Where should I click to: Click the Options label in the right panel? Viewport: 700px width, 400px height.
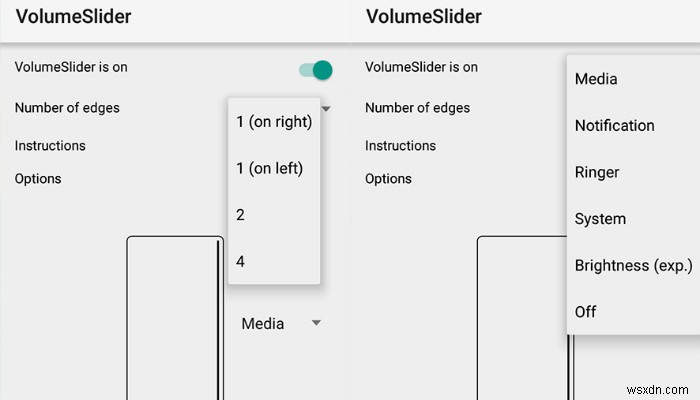[388, 179]
